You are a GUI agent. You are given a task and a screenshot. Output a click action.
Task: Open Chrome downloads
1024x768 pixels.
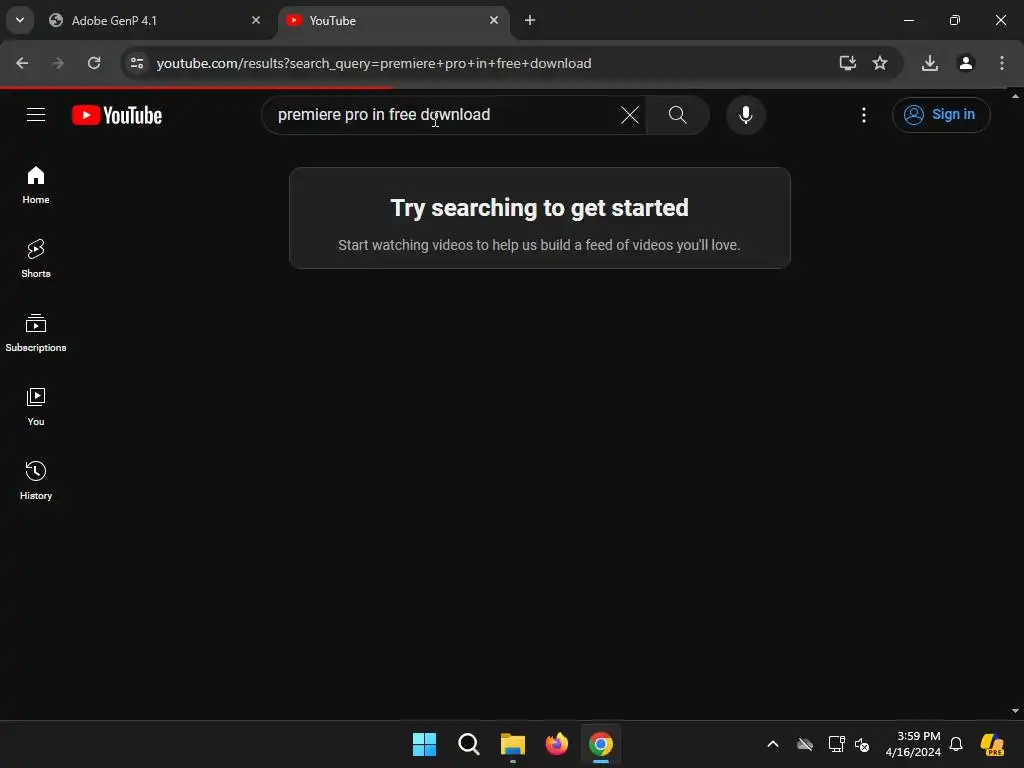(929, 63)
